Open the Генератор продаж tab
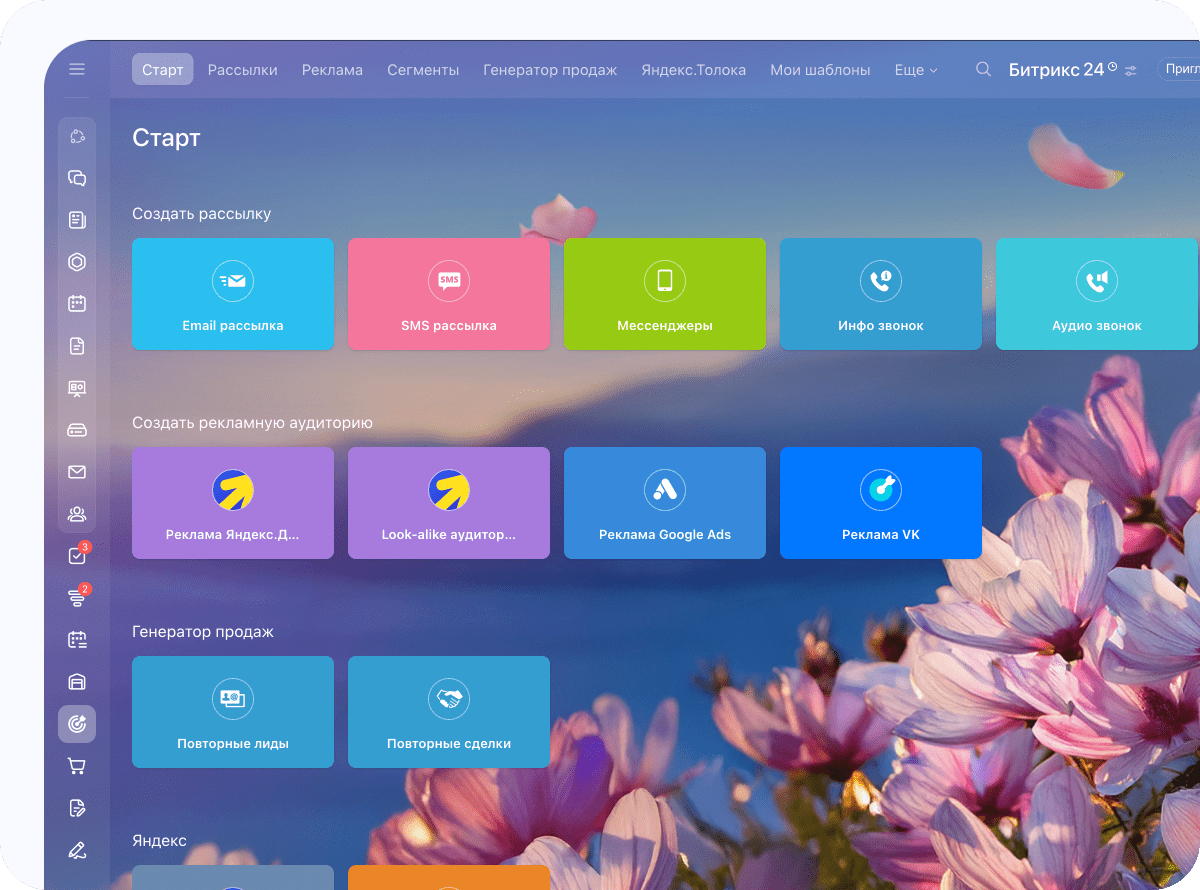The height and width of the screenshot is (890, 1200). [550, 70]
